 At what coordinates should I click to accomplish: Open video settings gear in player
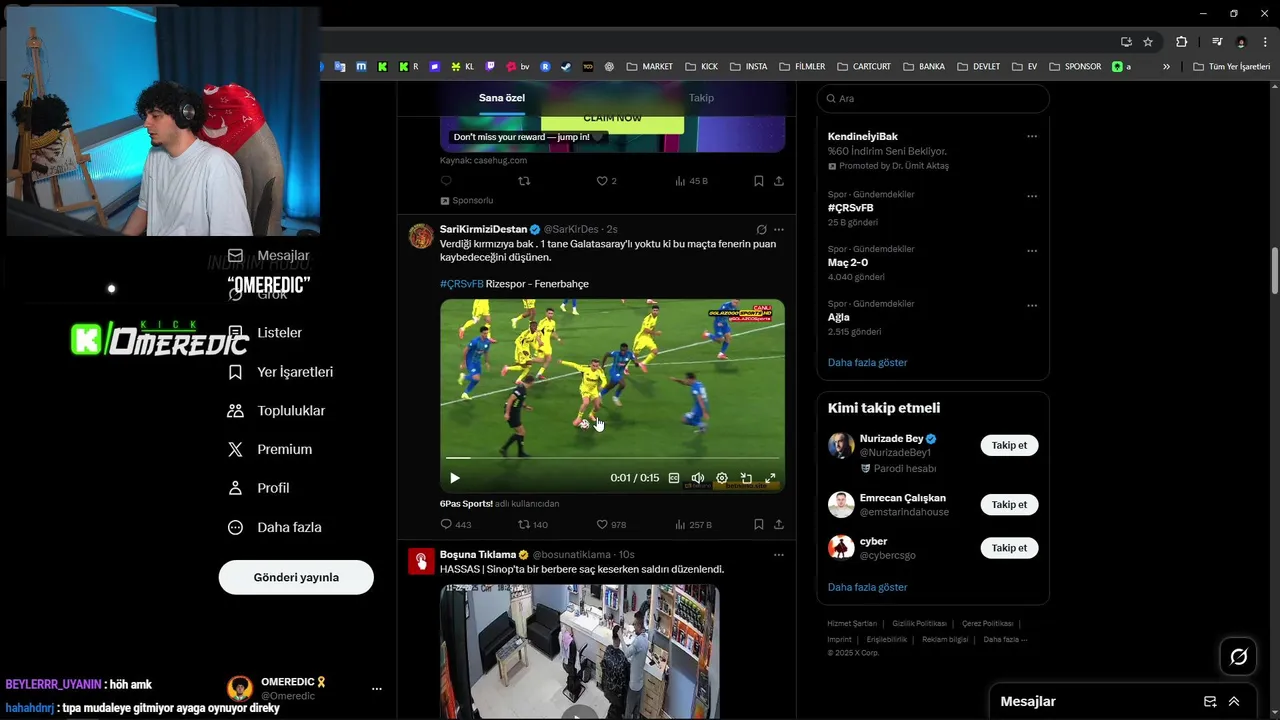pos(722,478)
